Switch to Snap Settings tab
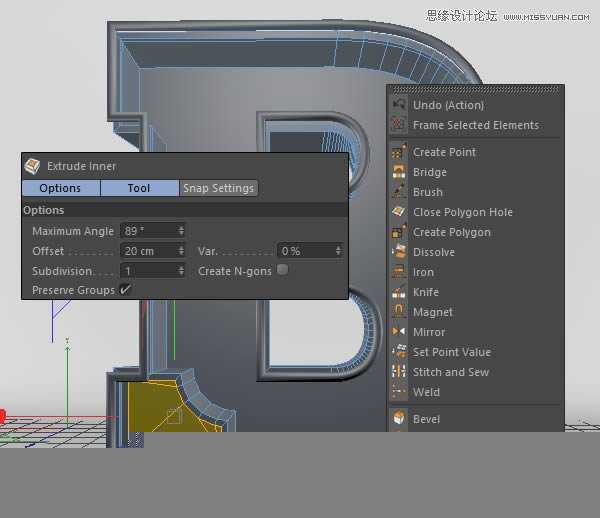The height and width of the screenshot is (518, 600). [218, 188]
